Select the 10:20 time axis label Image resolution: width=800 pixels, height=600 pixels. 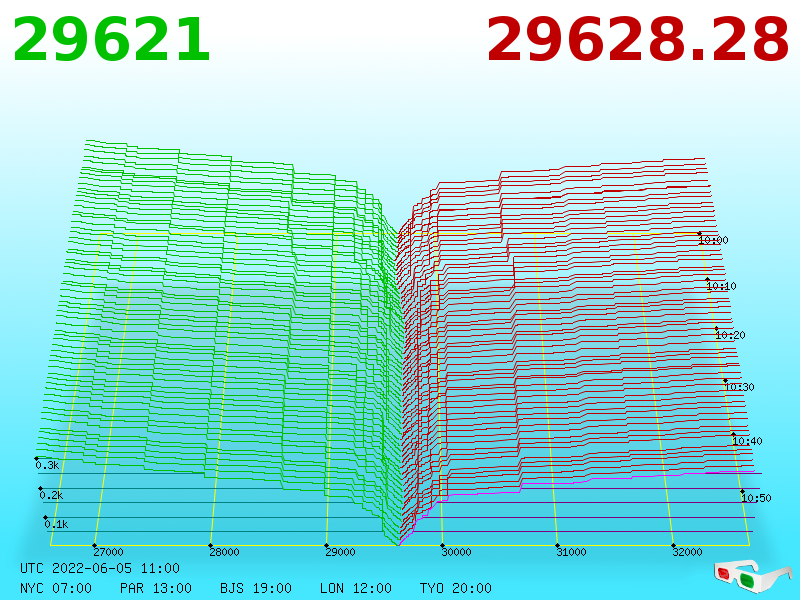730,335
